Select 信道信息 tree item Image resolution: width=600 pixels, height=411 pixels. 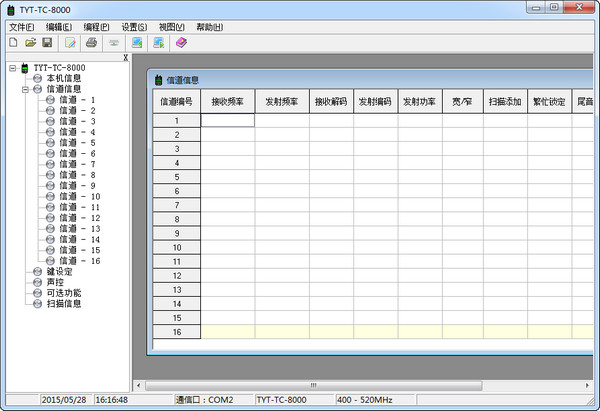tap(64, 89)
